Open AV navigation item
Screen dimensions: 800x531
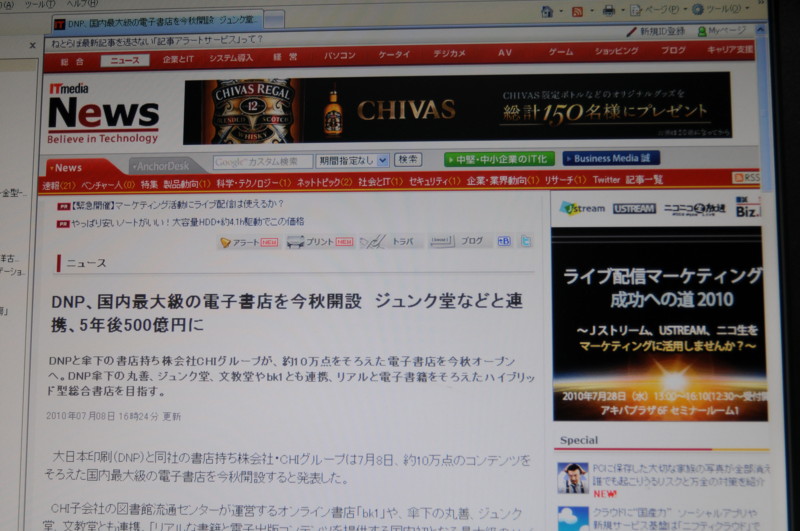click(x=505, y=52)
